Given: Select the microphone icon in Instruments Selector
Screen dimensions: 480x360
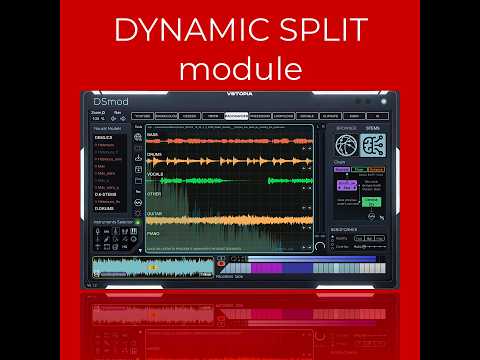Looking at the screenshot, I should (98, 231).
